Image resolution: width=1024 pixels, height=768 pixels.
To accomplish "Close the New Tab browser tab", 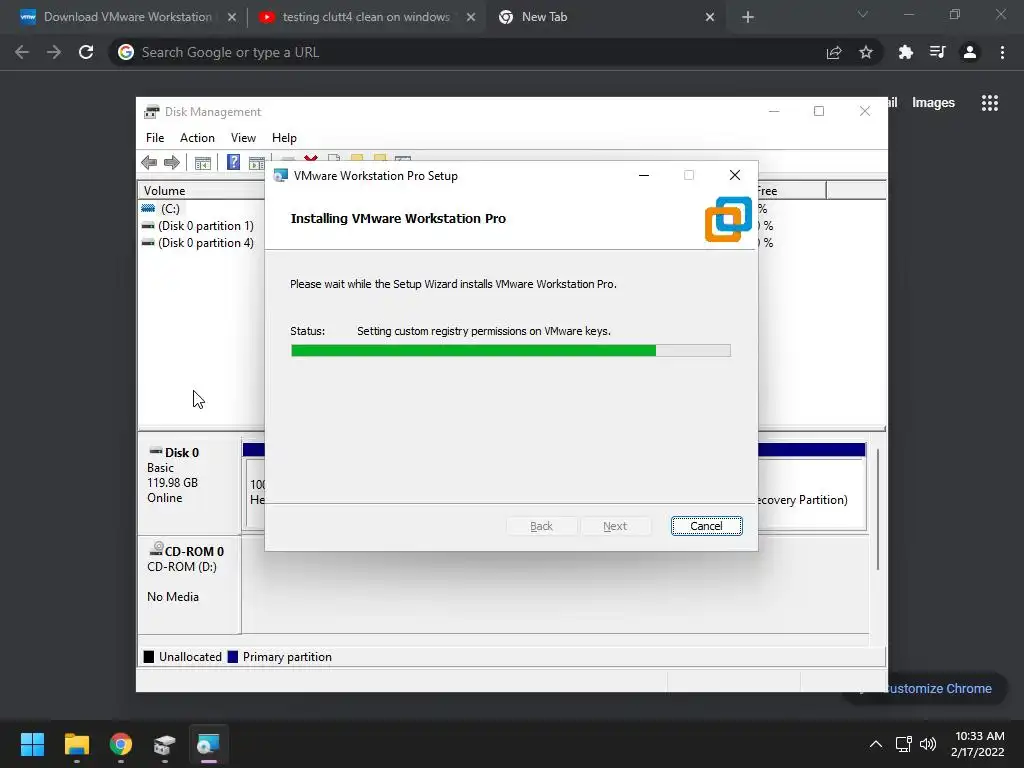I will 710,18.
